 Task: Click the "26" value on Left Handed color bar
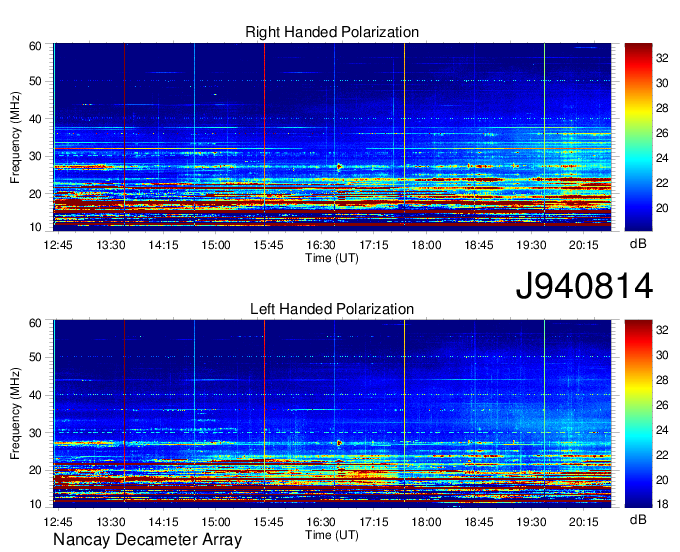(662, 405)
